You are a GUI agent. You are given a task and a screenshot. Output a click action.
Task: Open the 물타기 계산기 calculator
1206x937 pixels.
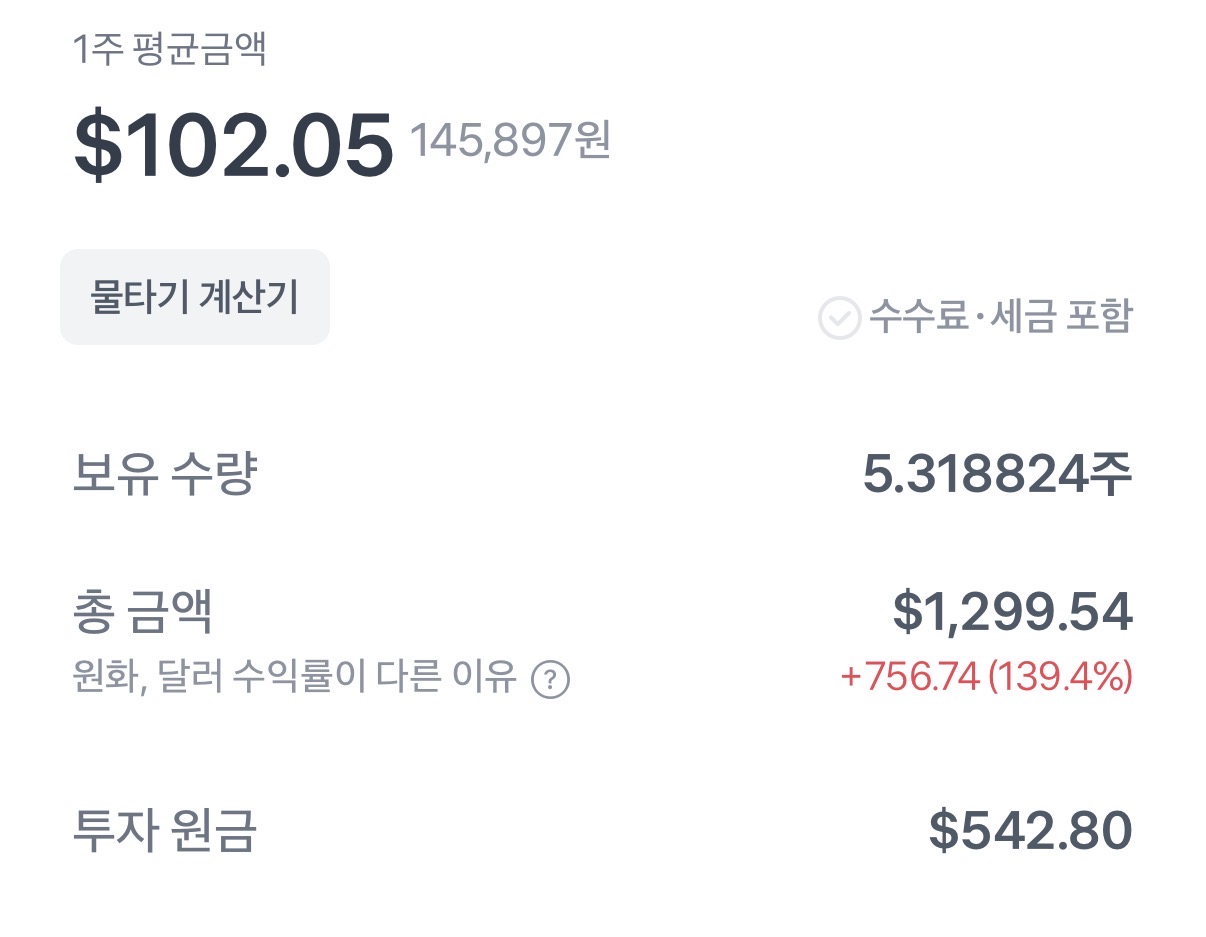coord(195,297)
